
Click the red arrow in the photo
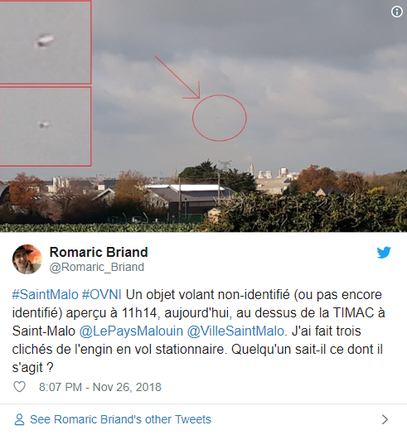click(177, 78)
